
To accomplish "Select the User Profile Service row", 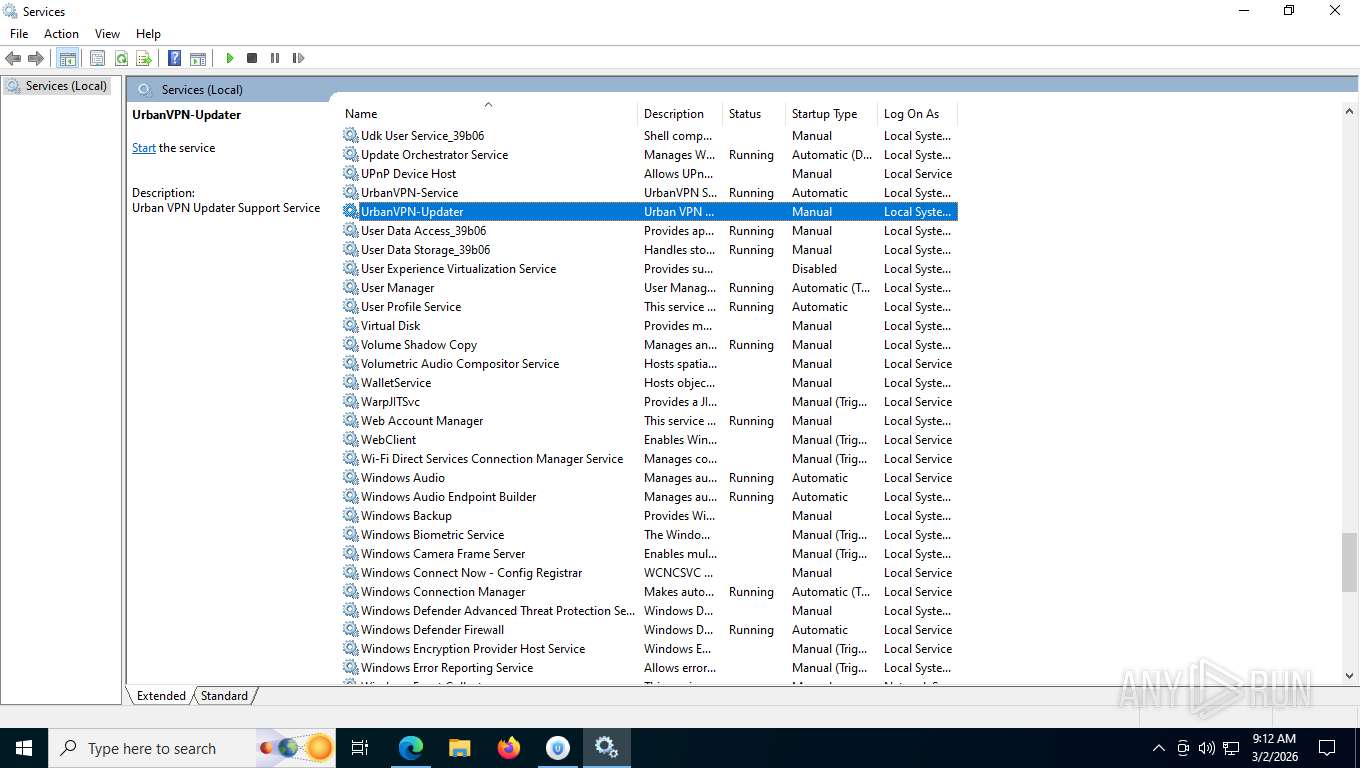I will pyautogui.click(x=649, y=307).
